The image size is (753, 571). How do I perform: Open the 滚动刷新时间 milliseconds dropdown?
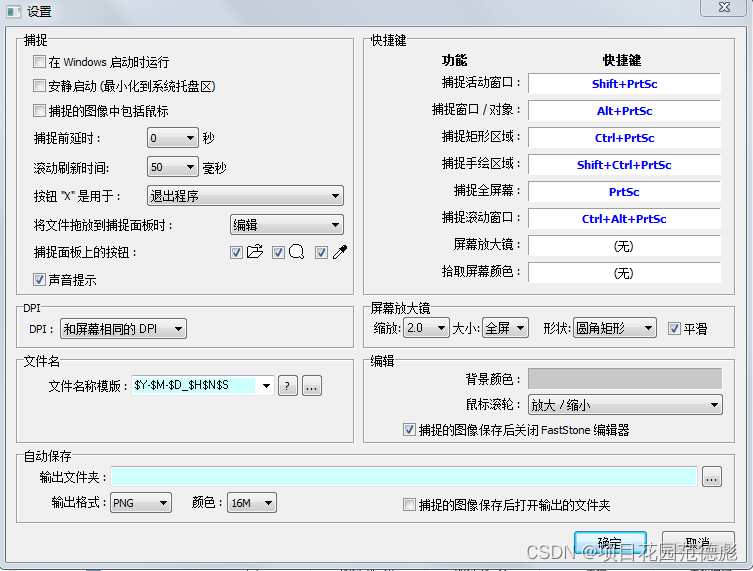pyautogui.click(x=173, y=167)
